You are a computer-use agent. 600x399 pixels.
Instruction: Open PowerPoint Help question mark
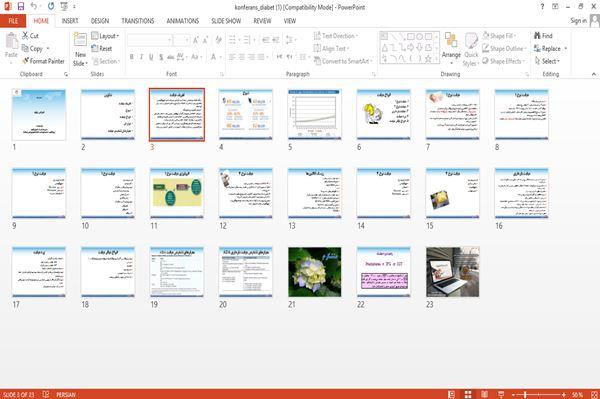coord(542,7)
